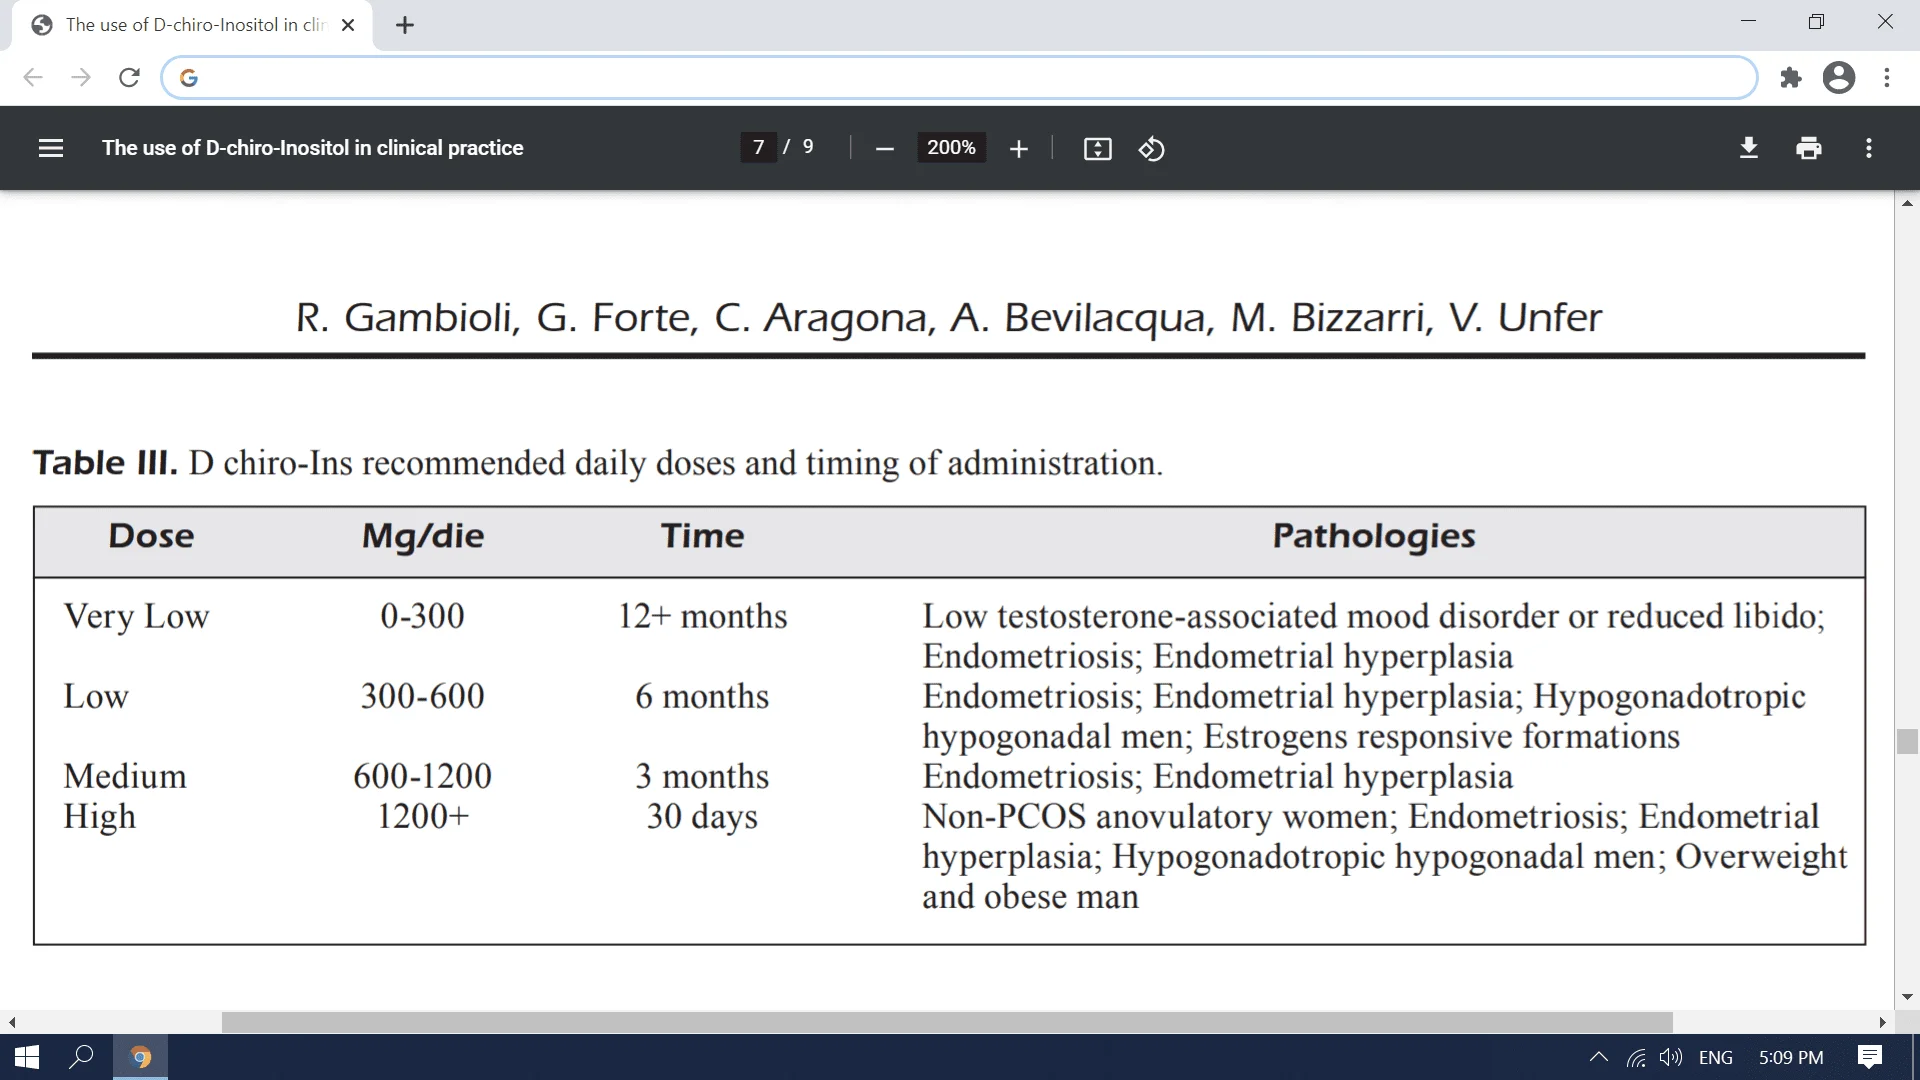Image resolution: width=1920 pixels, height=1080 pixels.
Task: Click the vertical scrollbar thumb
Action: pos(1907,742)
